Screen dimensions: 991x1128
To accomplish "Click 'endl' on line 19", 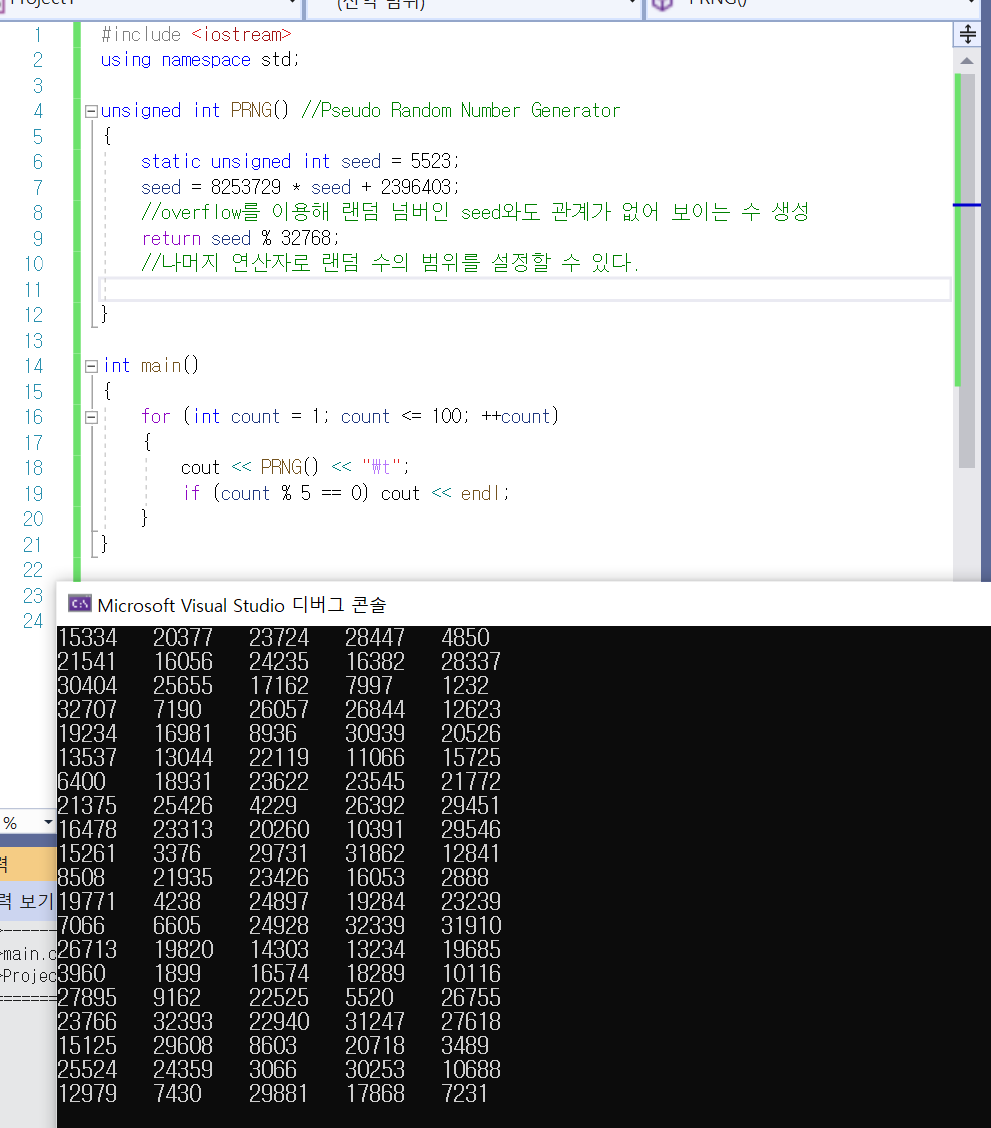I will [x=480, y=494].
